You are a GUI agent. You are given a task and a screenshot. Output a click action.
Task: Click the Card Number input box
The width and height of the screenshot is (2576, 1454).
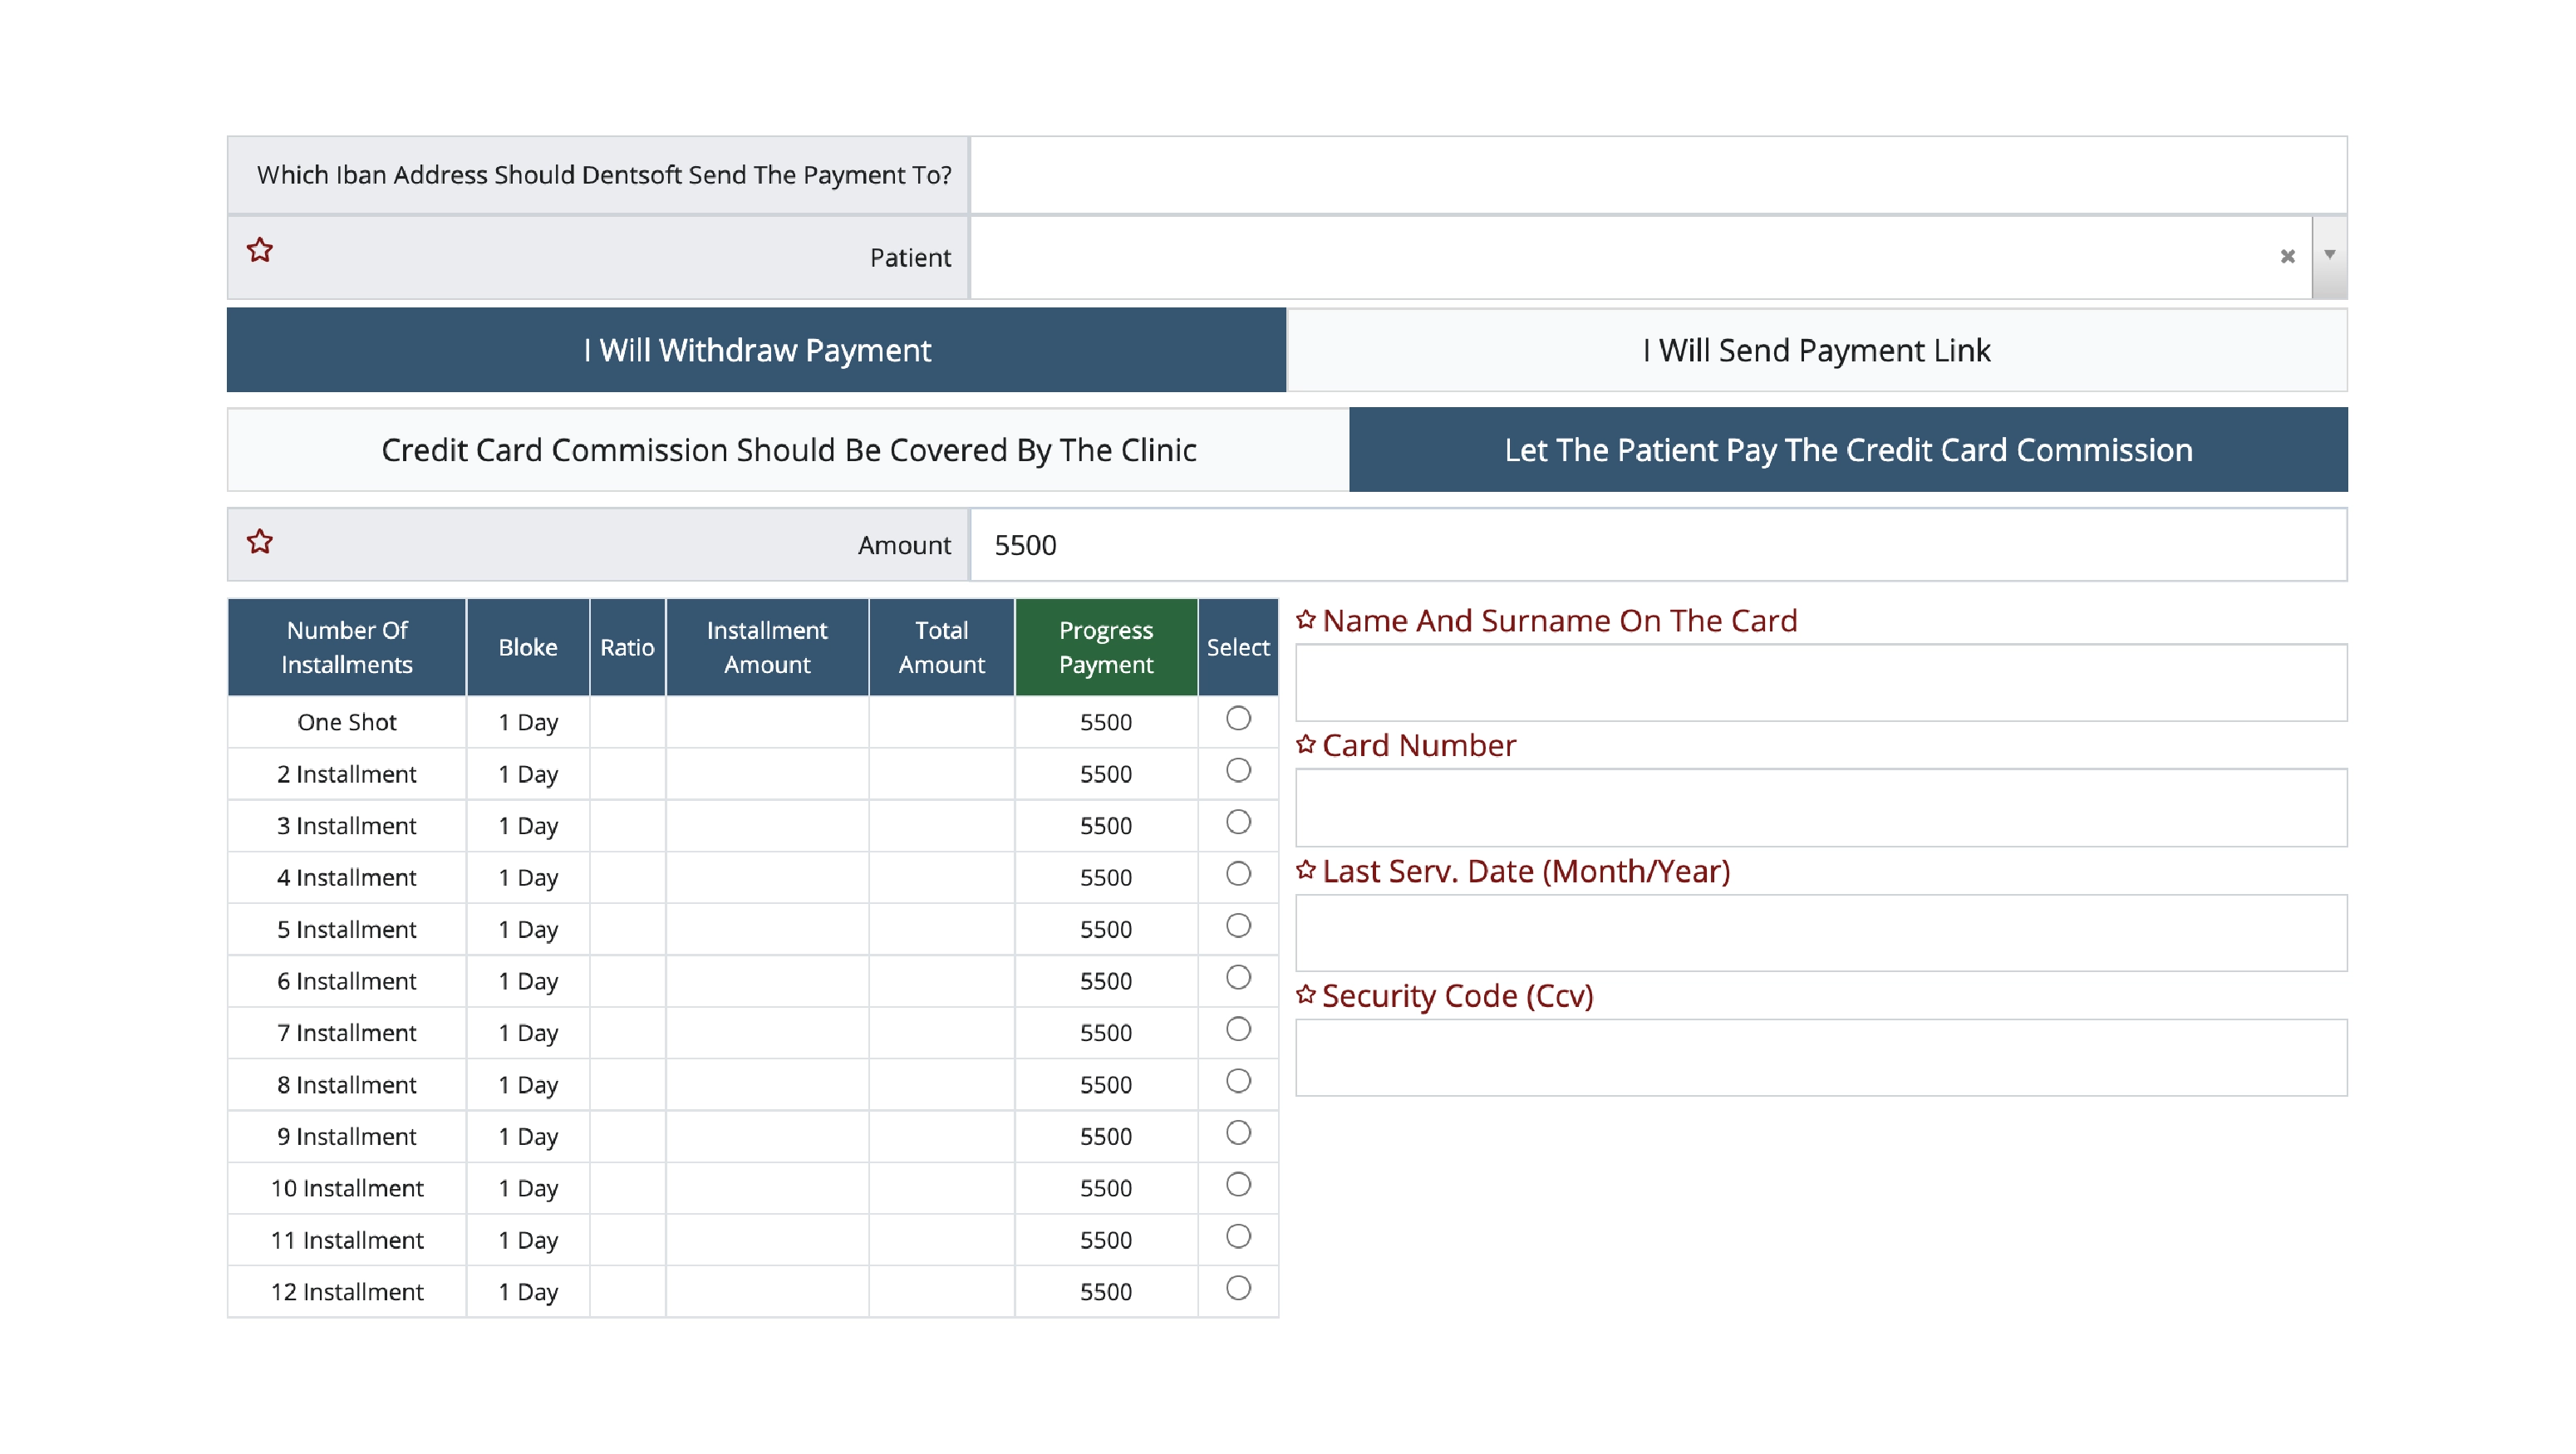click(1820, 808)
